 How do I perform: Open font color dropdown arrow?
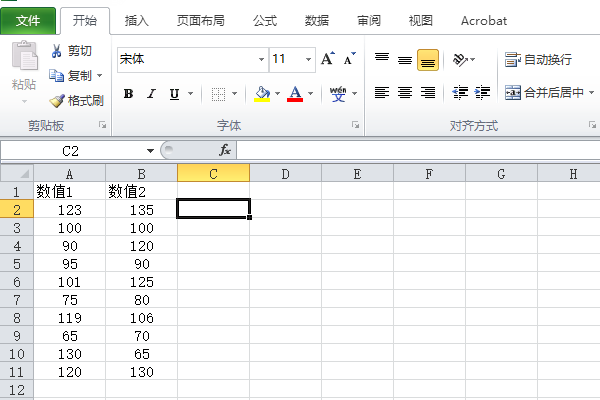311,93
